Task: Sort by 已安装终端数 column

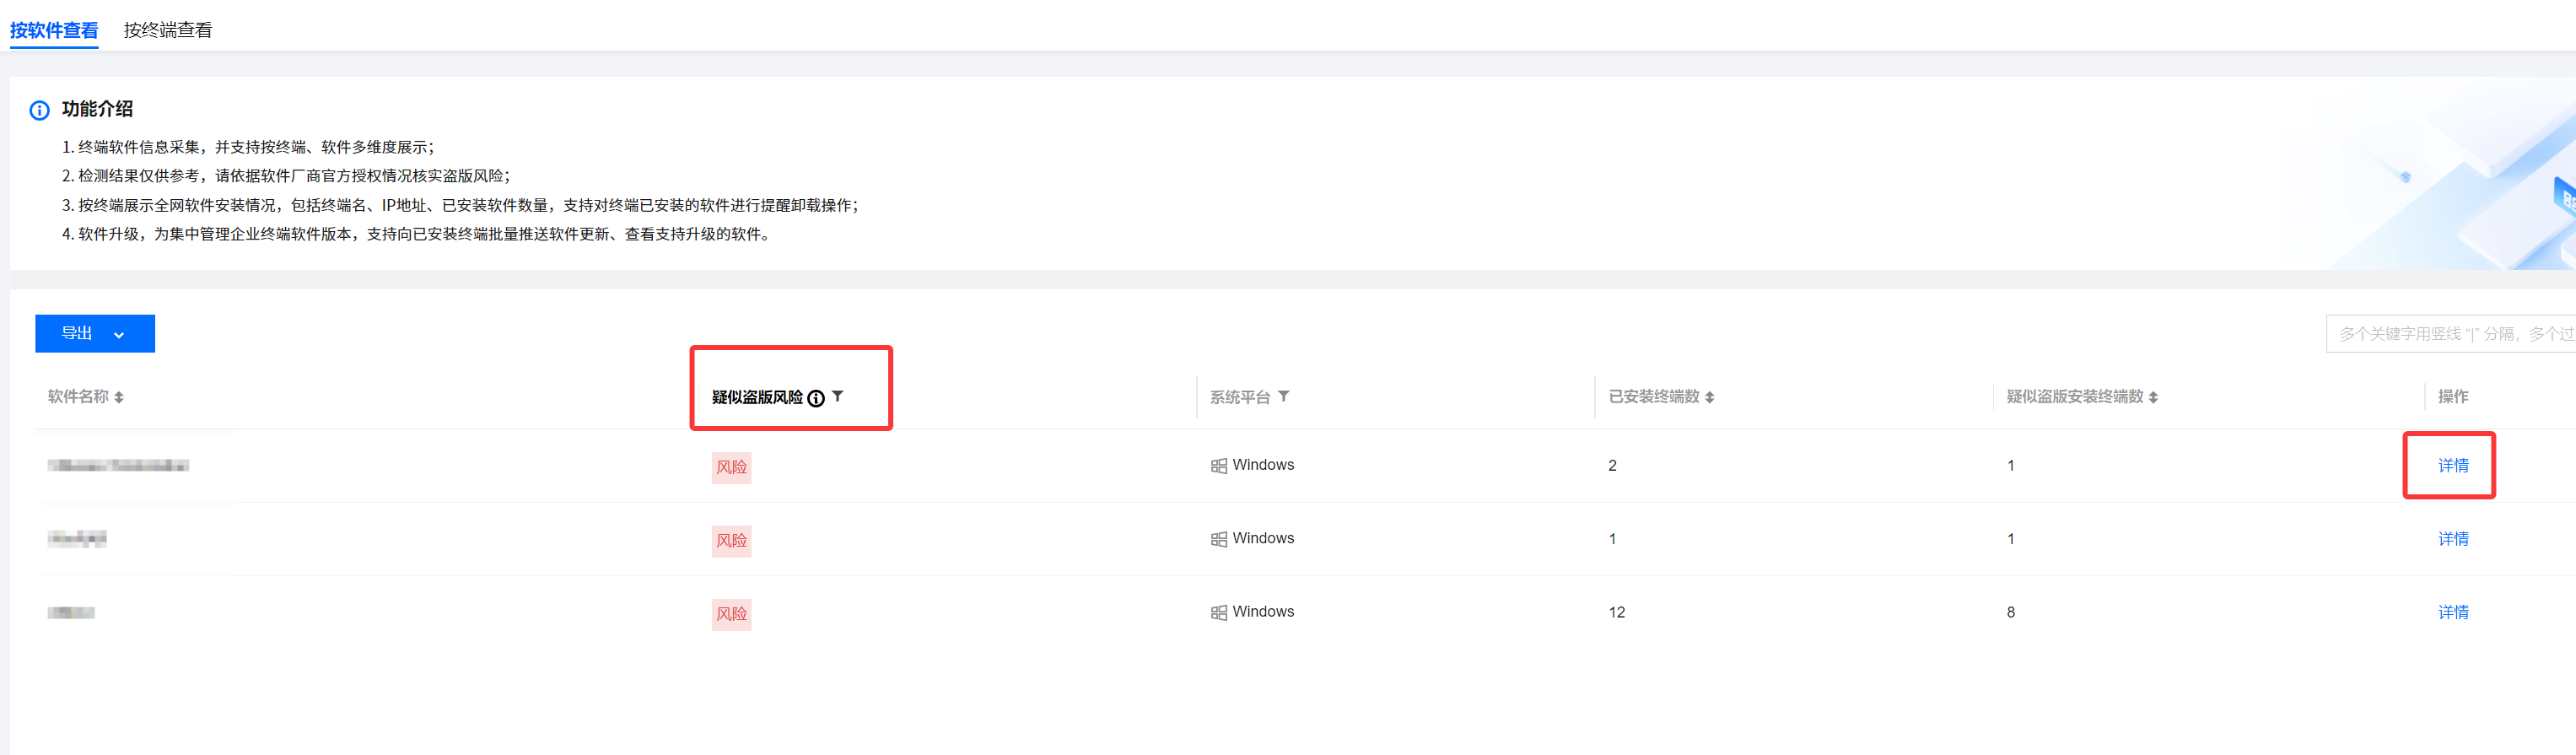Action: [1710, 398]
